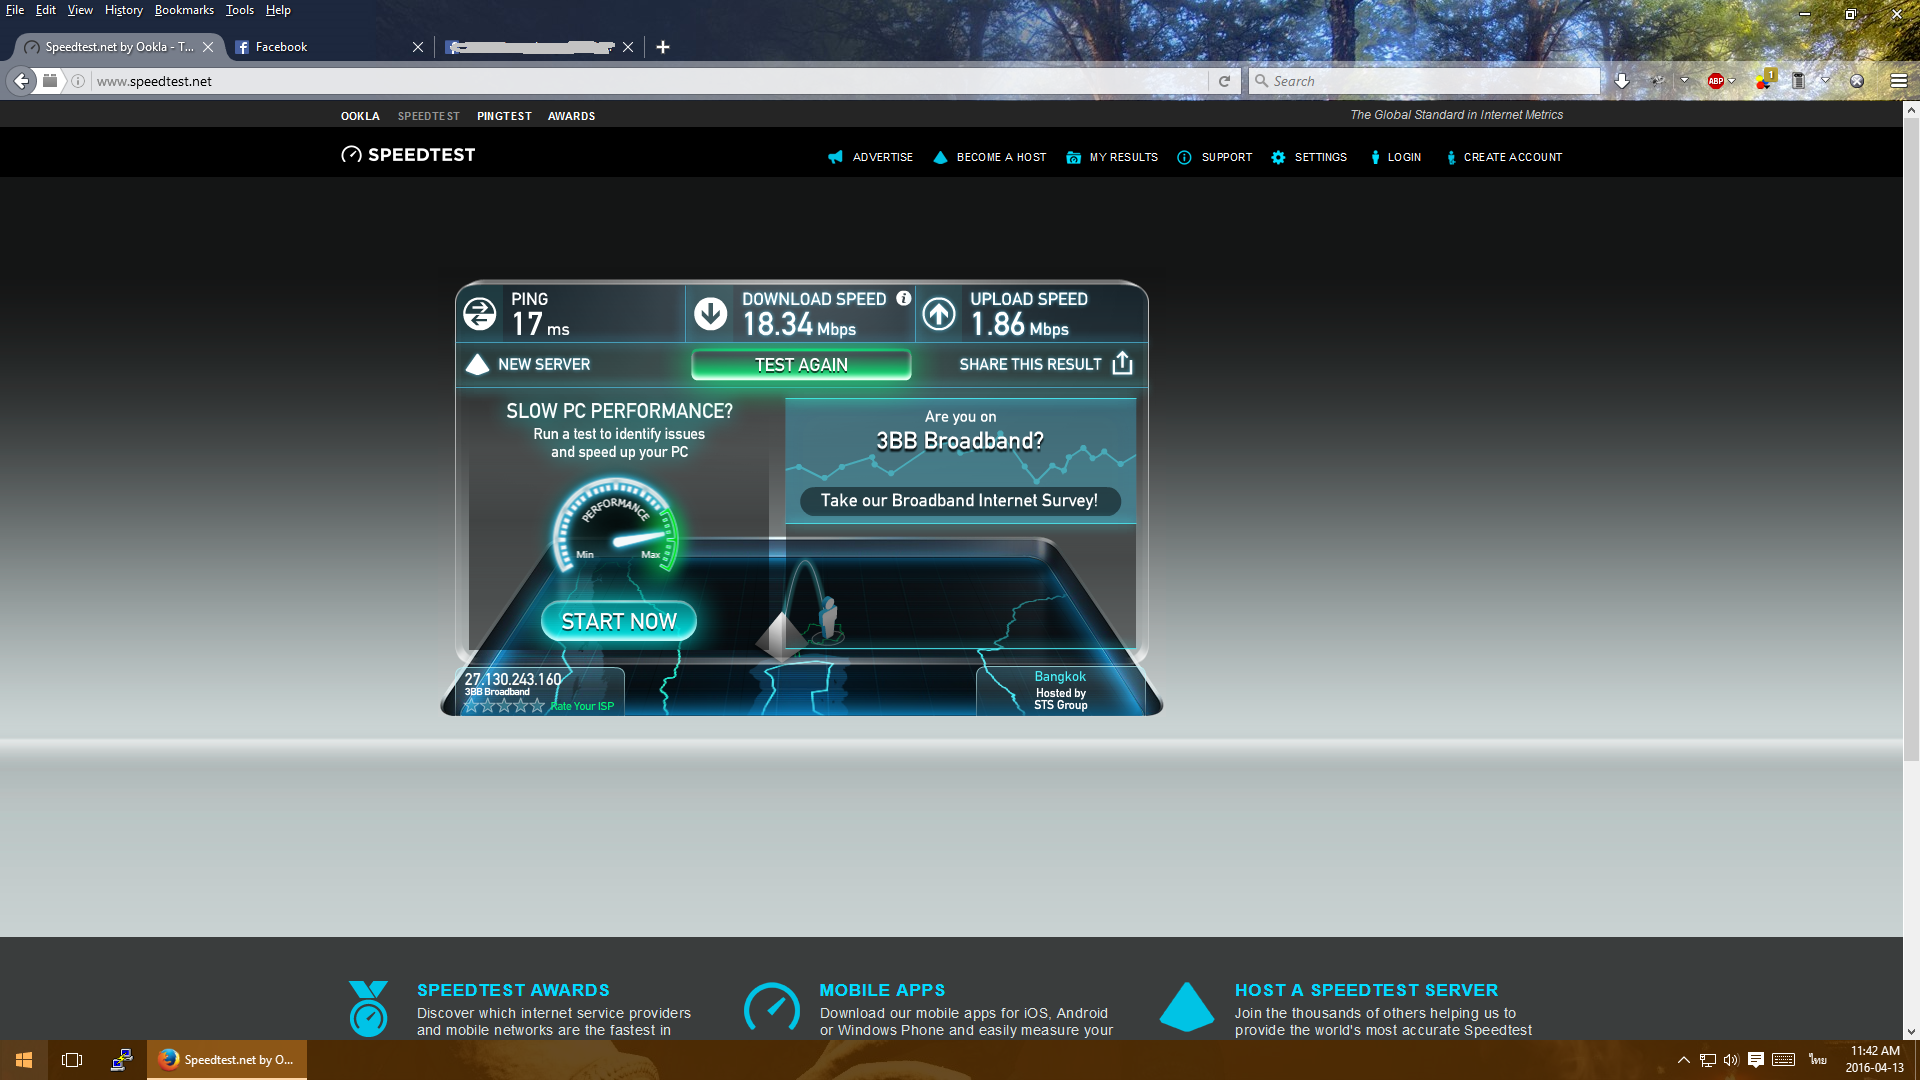The height and width of the screenshot is (1080, 1920).
Task: Click SPEEDTEST AWARDS heading link
Action: (x=513, y=990)
